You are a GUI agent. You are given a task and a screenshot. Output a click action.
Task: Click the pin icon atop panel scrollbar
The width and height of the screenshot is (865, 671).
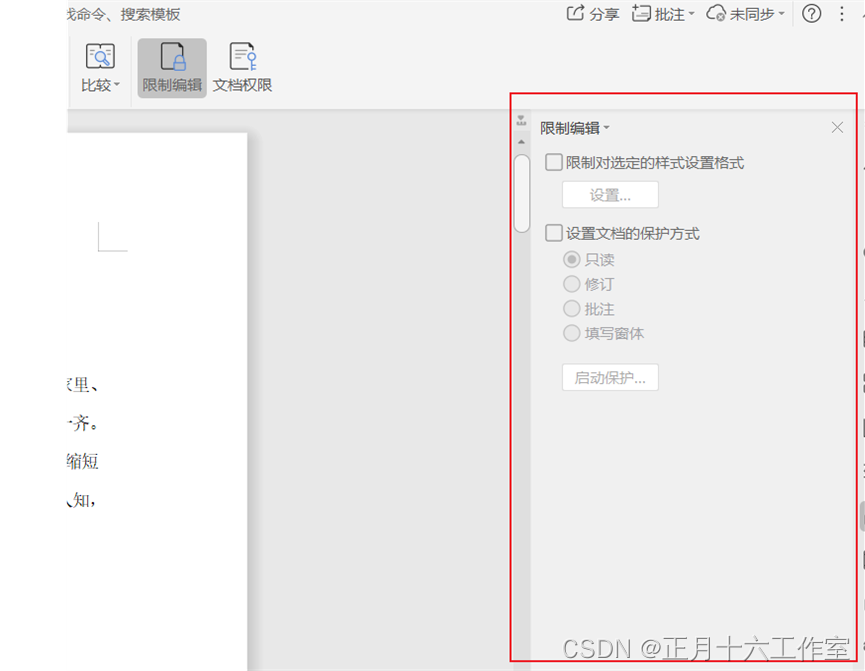point(521,120)
